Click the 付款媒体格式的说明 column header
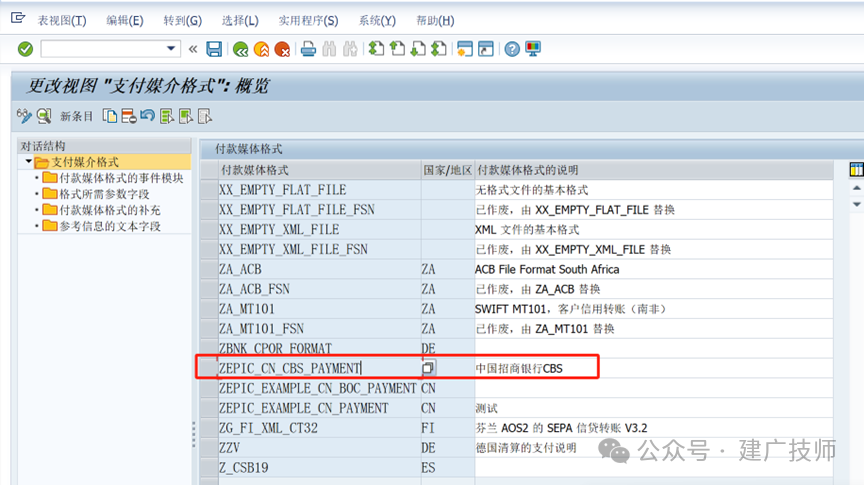Screen dimensions: 864x485 point(654,170)
